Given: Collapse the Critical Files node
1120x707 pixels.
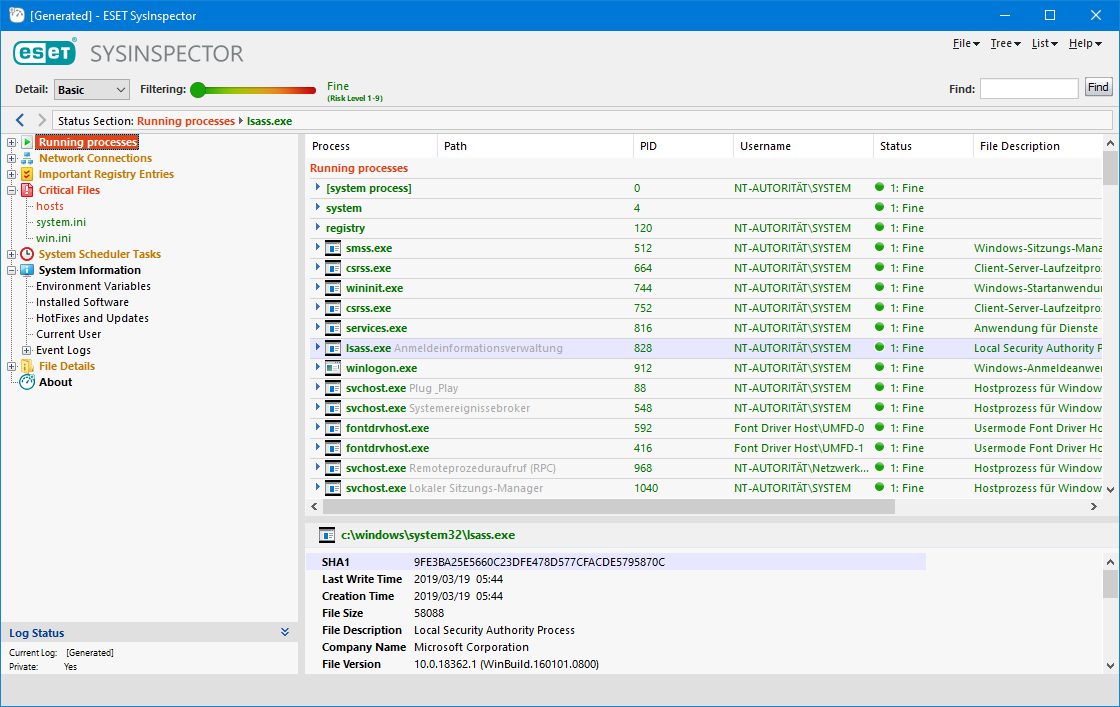Looking at the screenshot, I should click(x=11, y=190).
